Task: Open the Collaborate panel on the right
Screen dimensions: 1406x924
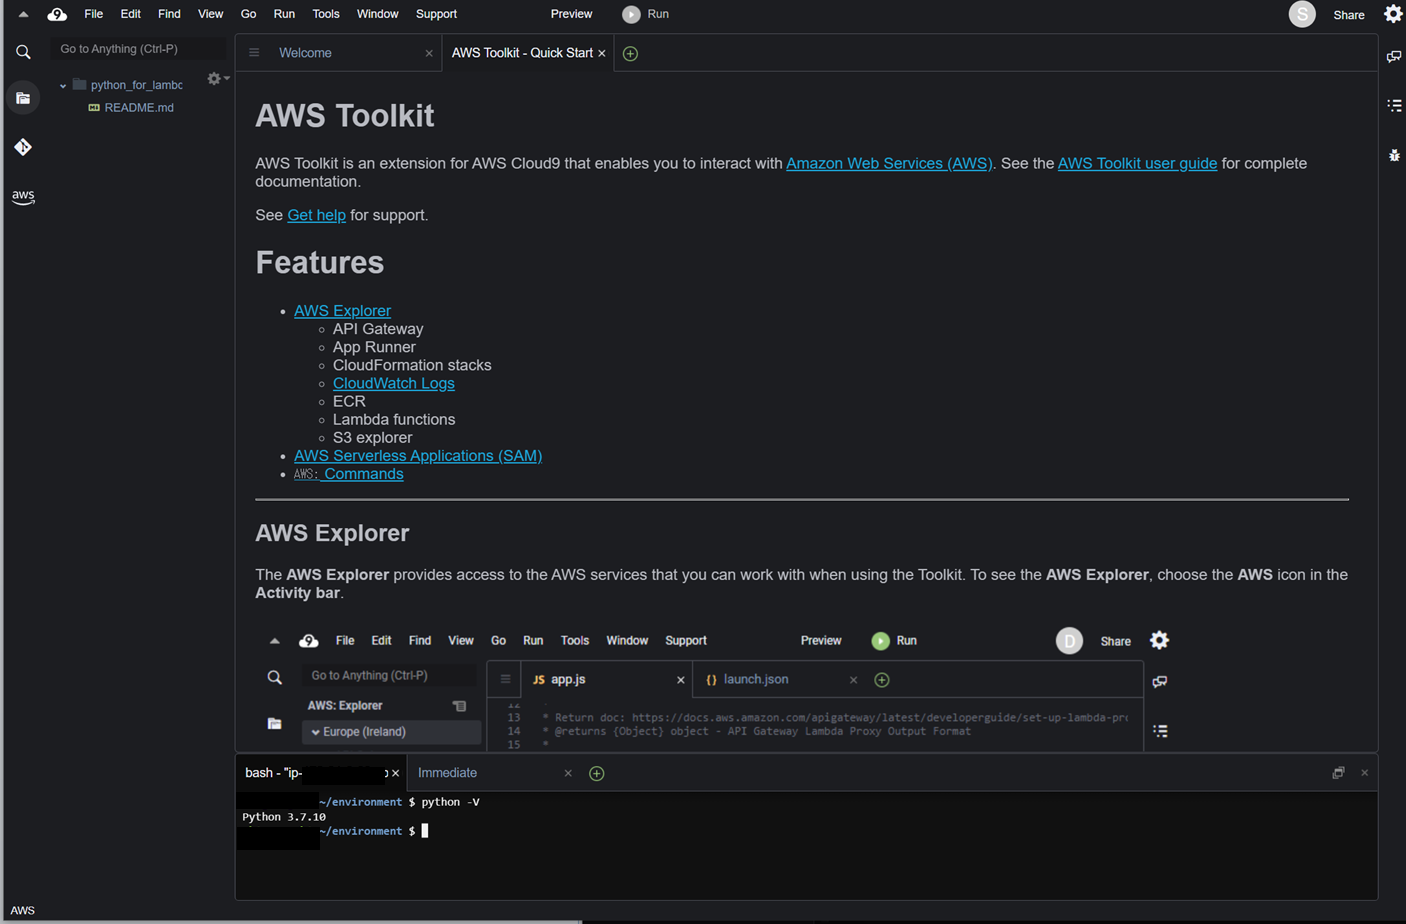Action: [1394, 57]
